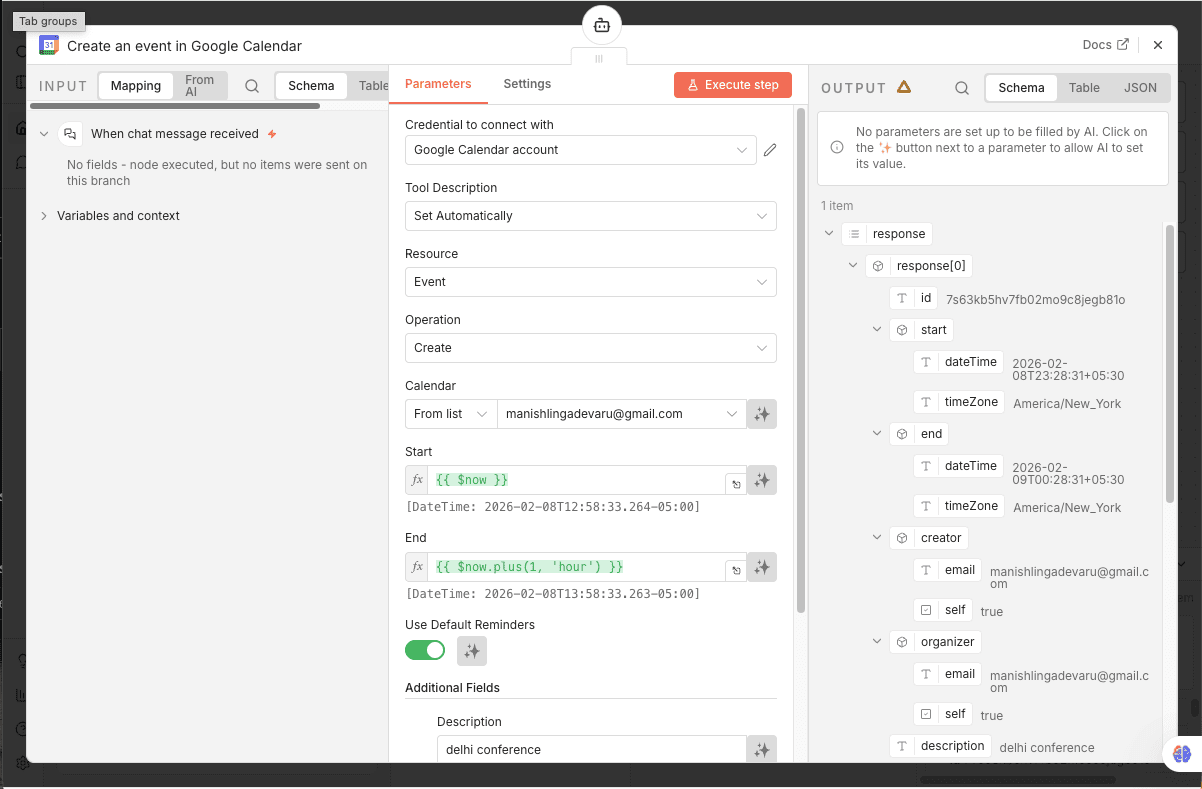Open the Tool Description dropdown
The width and height of the screenshot is (1202, 789).
[x=590, y=216]
